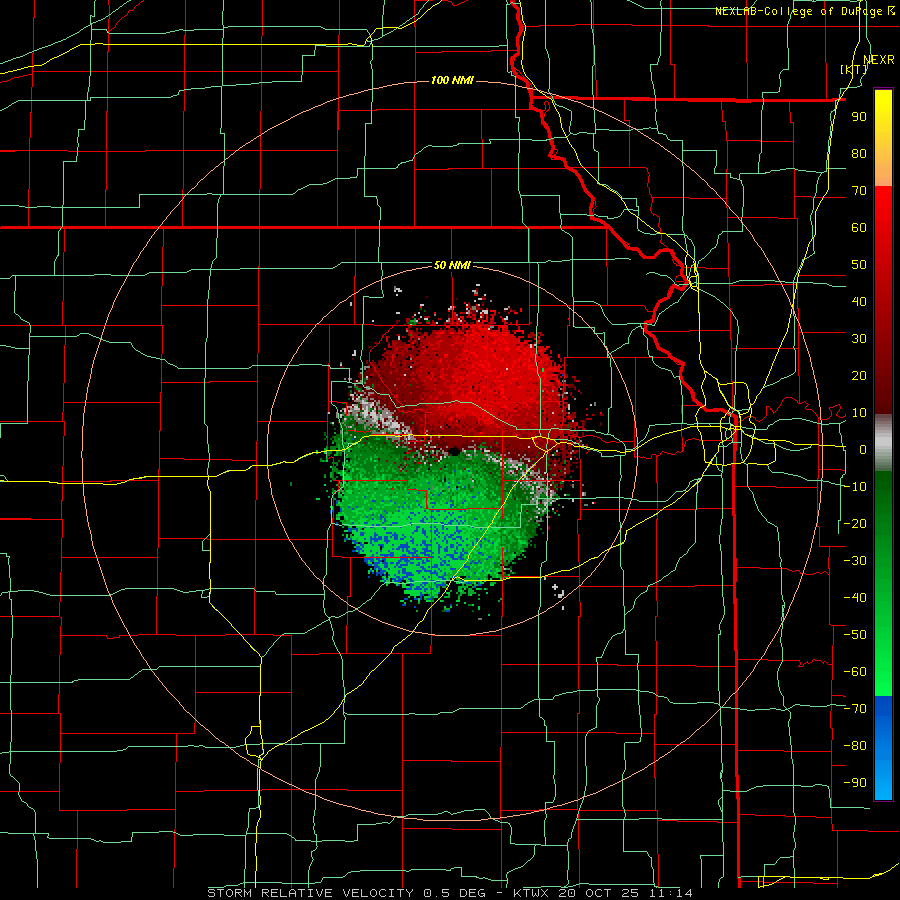The width and height of the screenshot is (900, 900).
Task: Click the -70 value on velocity scale
Action: (x=855, y=708)
